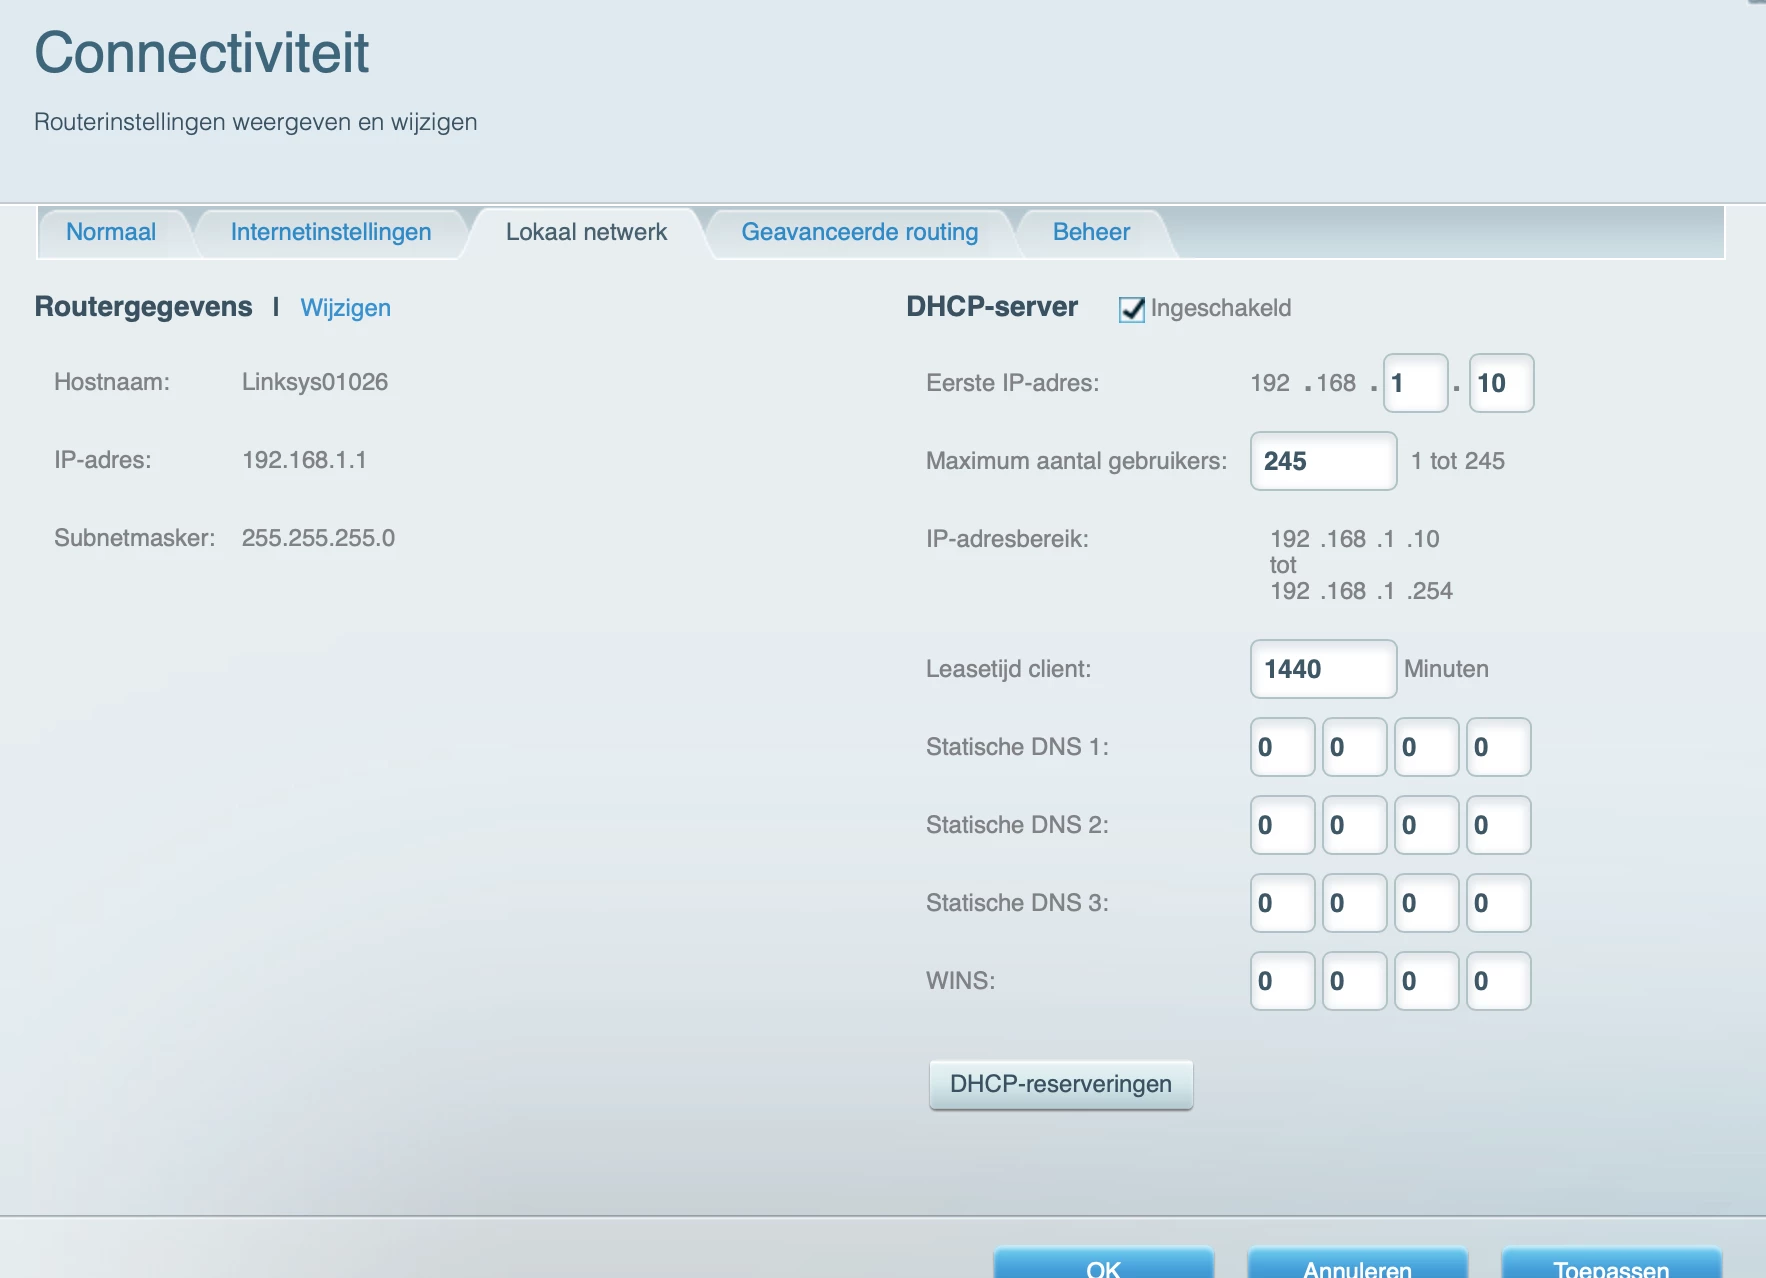Click third octet of Statische DNS 2
1766x1278 pixels.
[x=1426, y=825]
